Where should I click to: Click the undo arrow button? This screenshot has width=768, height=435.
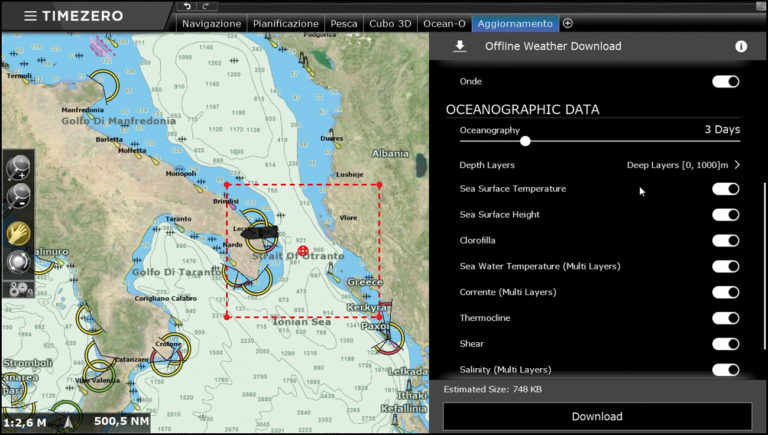[187, 7]
